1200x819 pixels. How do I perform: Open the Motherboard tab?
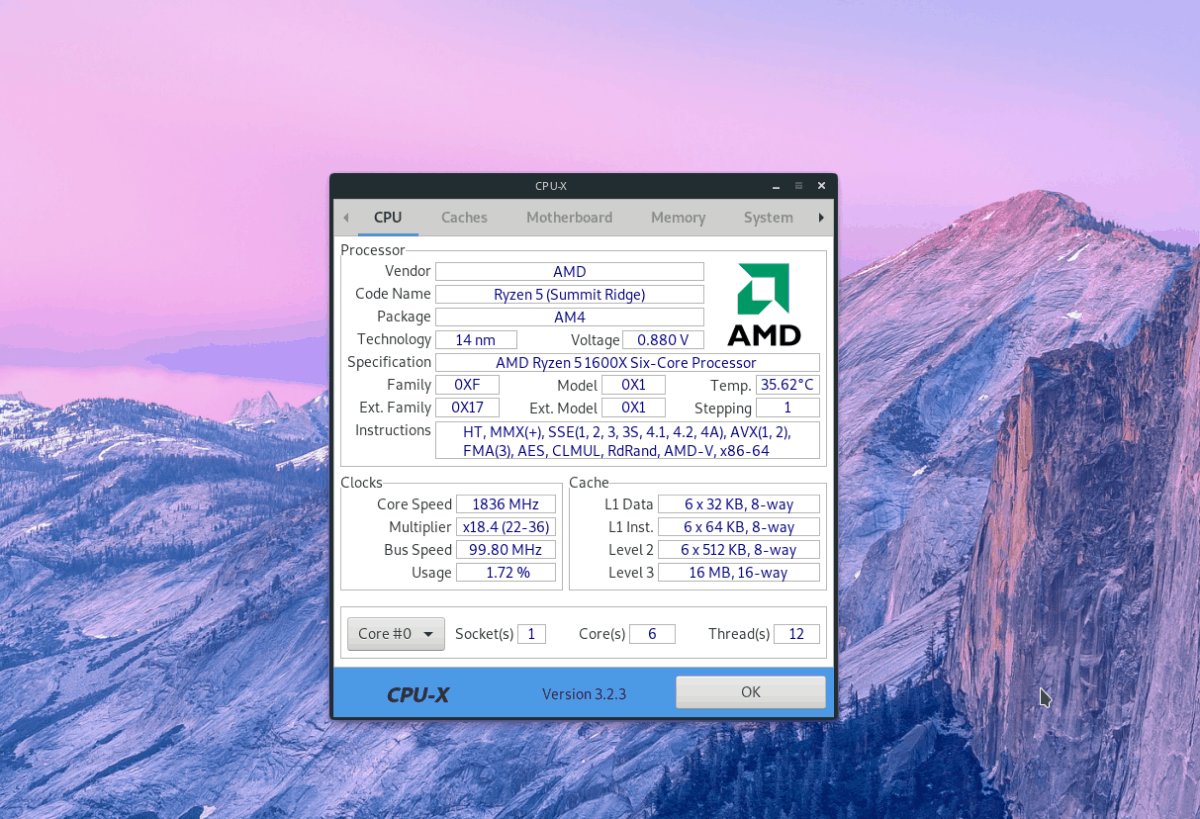569,217
